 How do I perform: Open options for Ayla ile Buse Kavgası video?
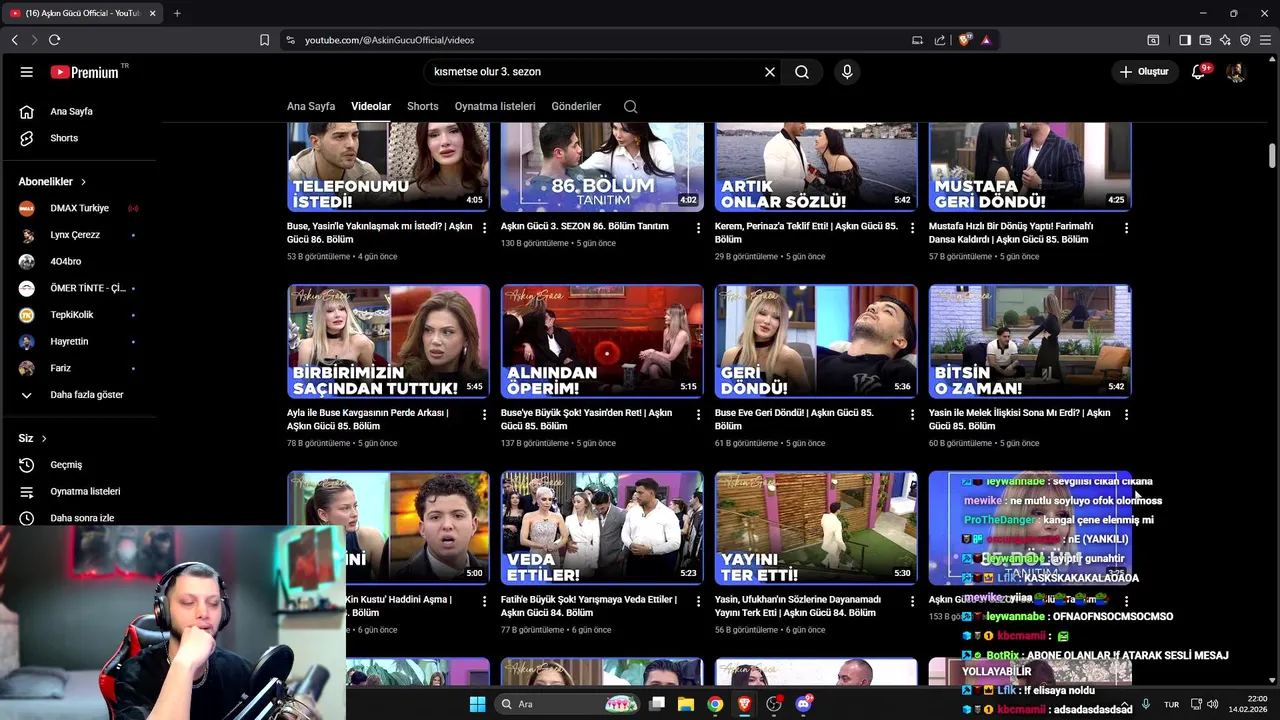(x=484, y=414)
